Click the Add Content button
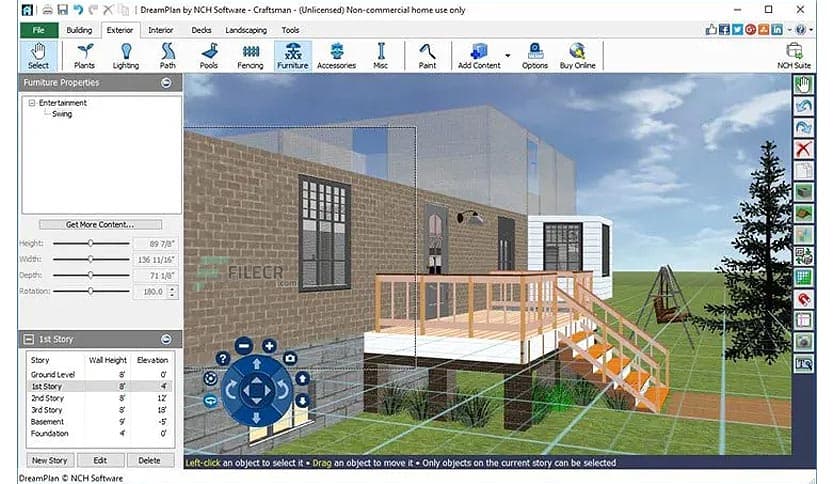This screenshot has height=484, width=836. 479,56
